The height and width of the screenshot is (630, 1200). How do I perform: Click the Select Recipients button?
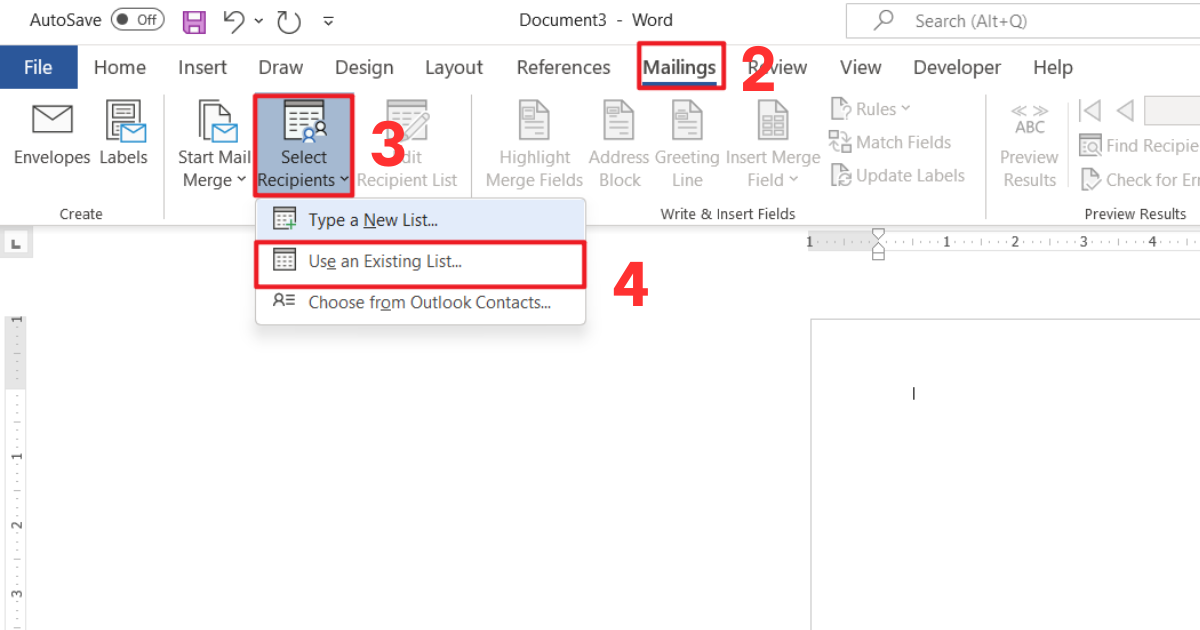[x=303, y=145]
